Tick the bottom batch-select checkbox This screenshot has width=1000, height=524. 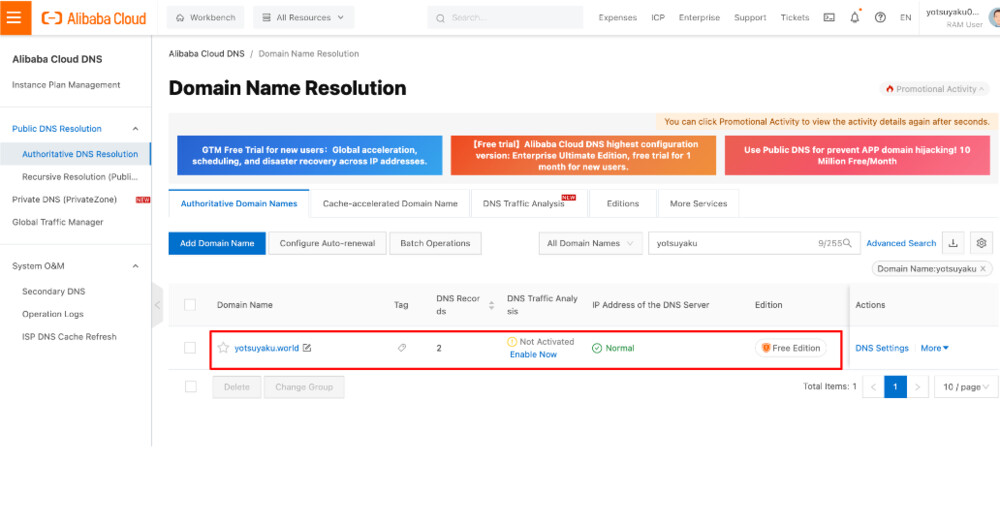[x=190, y=386]
